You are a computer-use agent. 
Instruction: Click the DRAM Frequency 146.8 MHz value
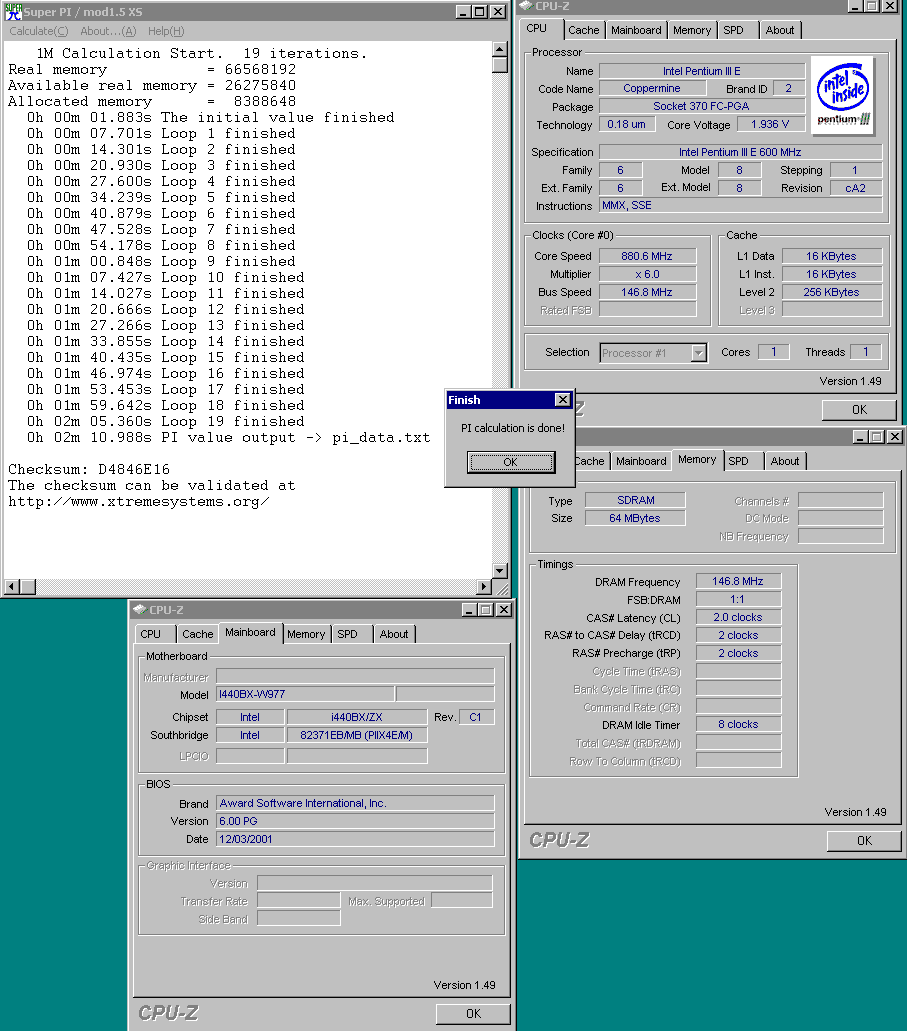[738, 581]
